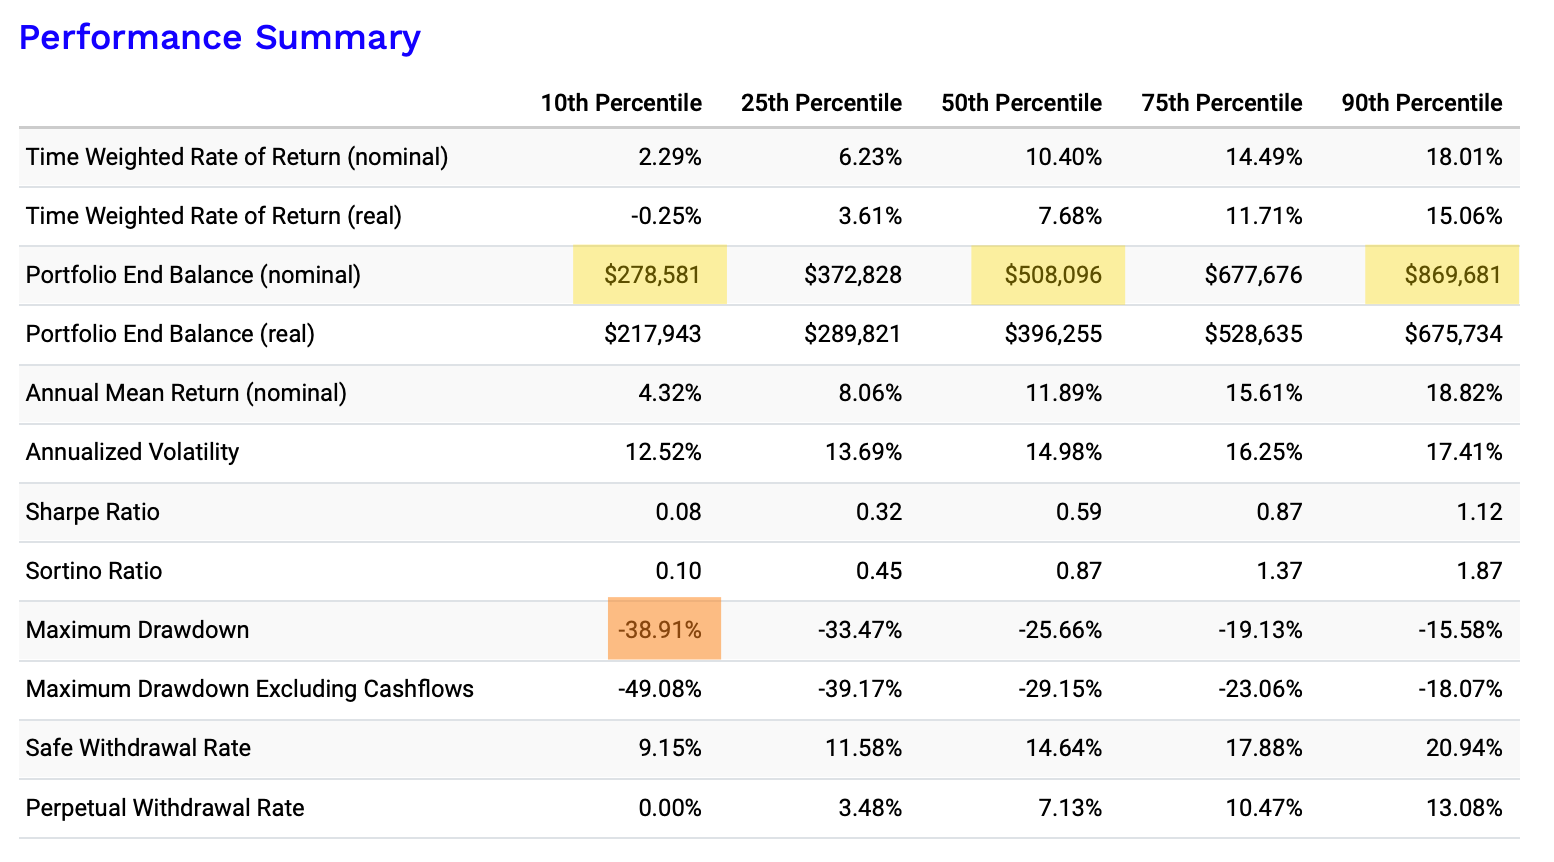
Task: Select the 10th Percentile column header
Action: pos(621,103)
